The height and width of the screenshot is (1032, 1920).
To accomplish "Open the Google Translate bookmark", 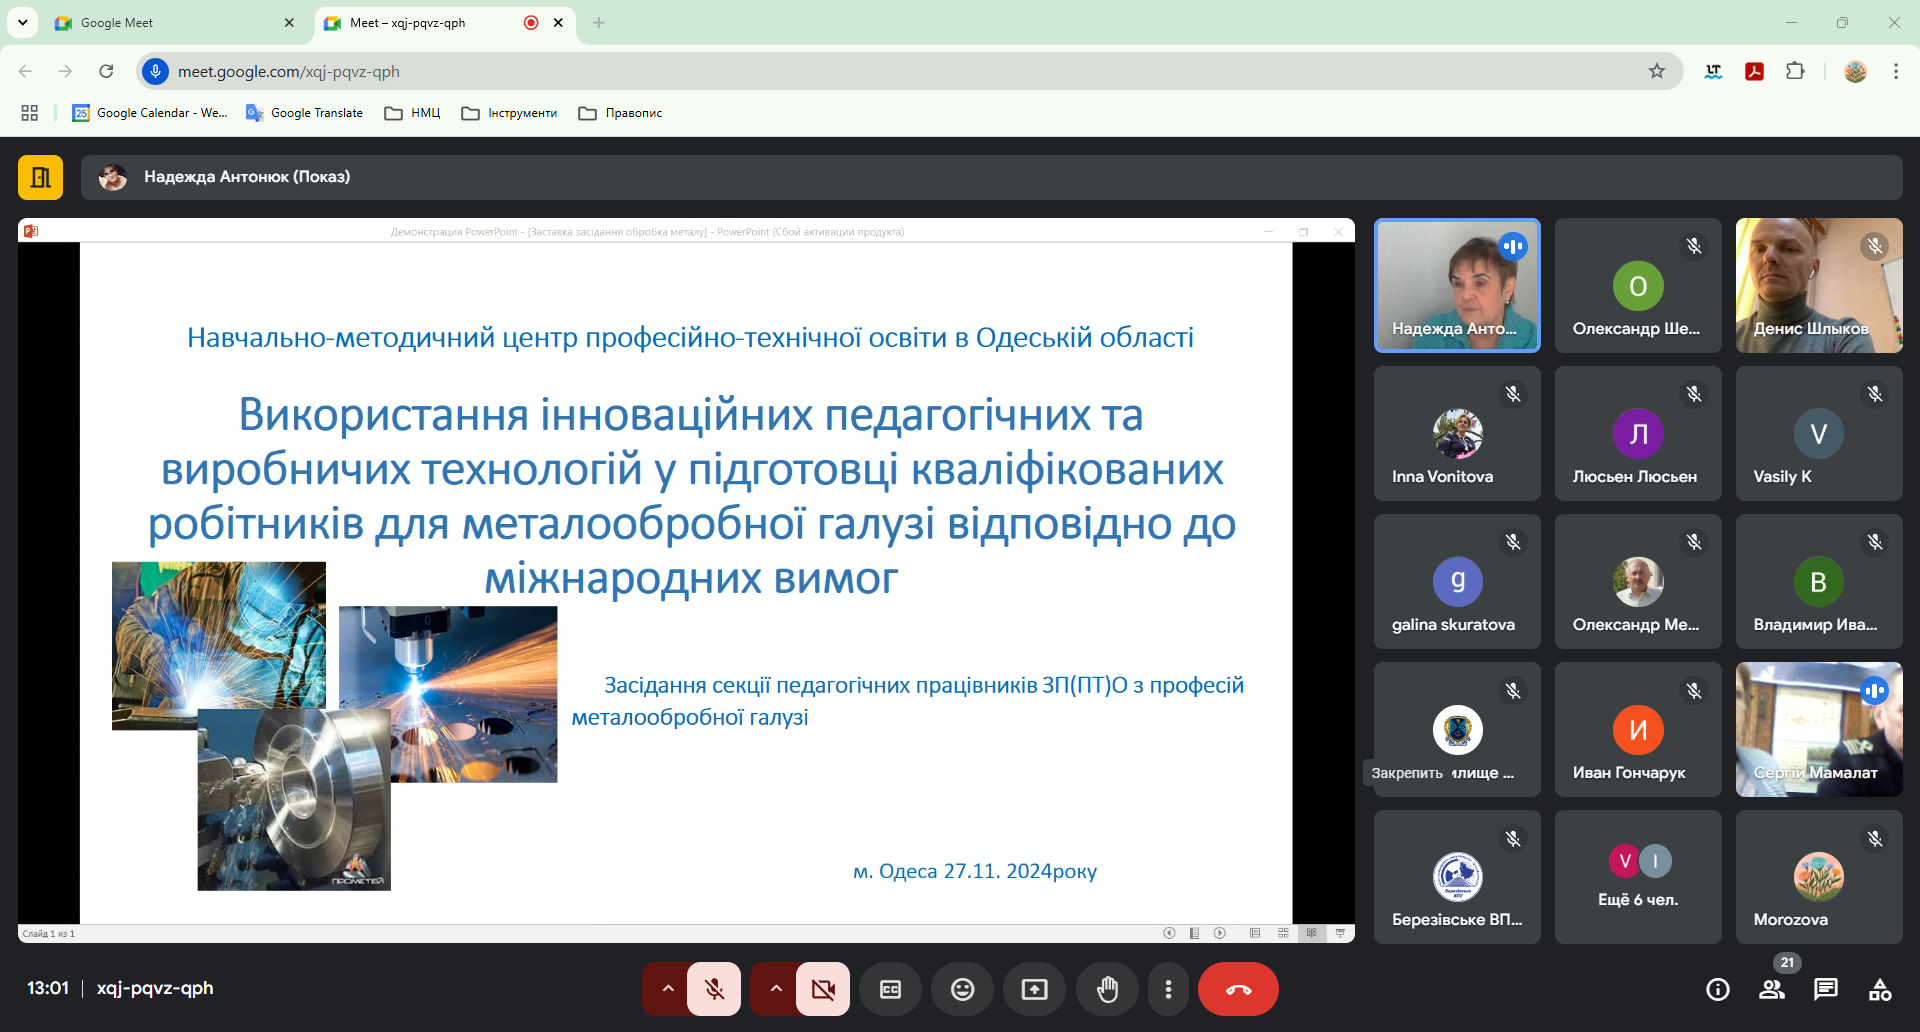I will pyautogui.click(x=305, y=113).
